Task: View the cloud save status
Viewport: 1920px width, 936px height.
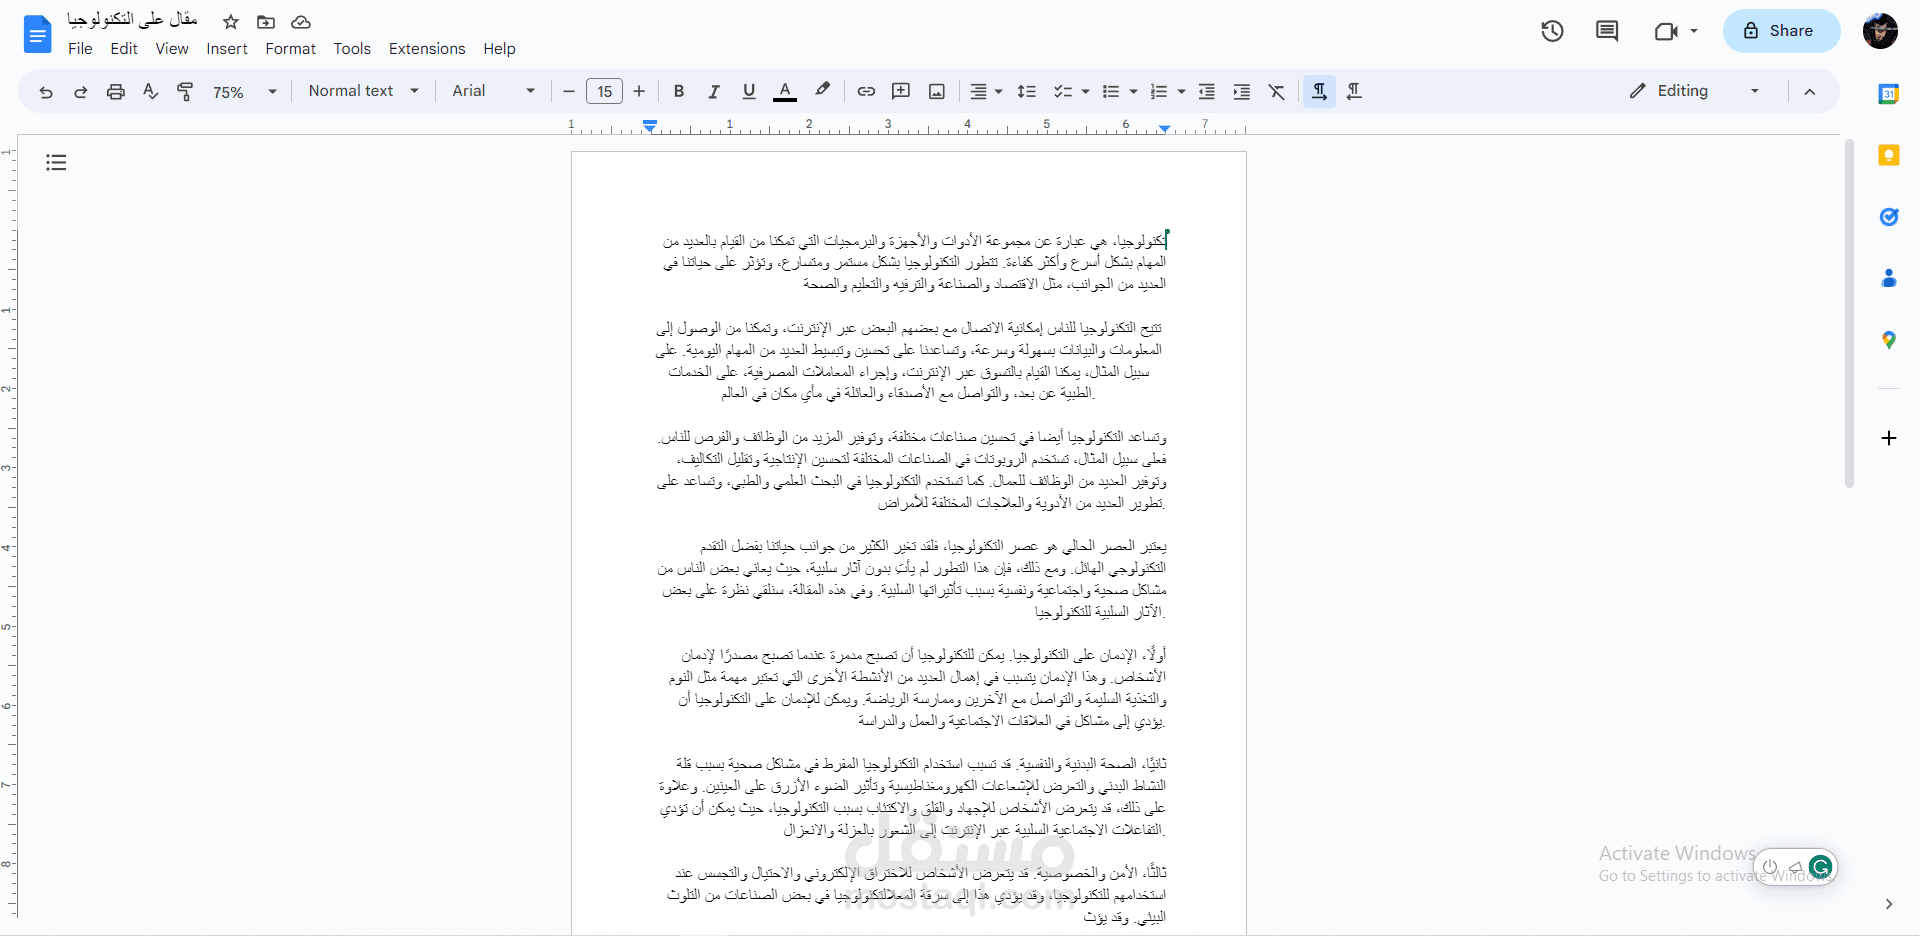Action: (301, 22)
